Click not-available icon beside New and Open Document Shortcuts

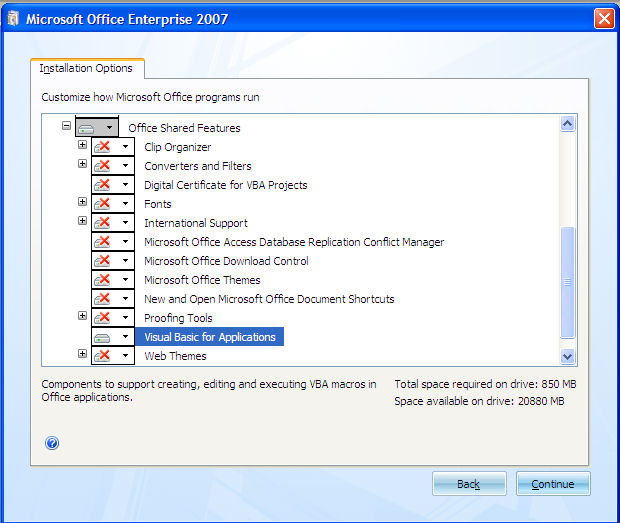[102, 298]
